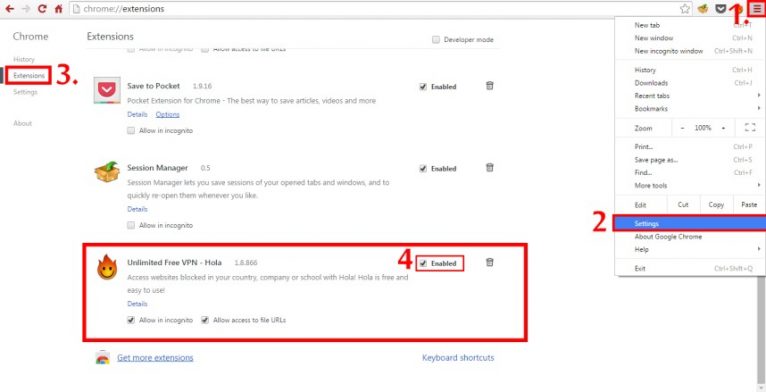The height and width of the screenshot is (392, 766).
Task: Click Copy in the Edit row
Action: 716,205
